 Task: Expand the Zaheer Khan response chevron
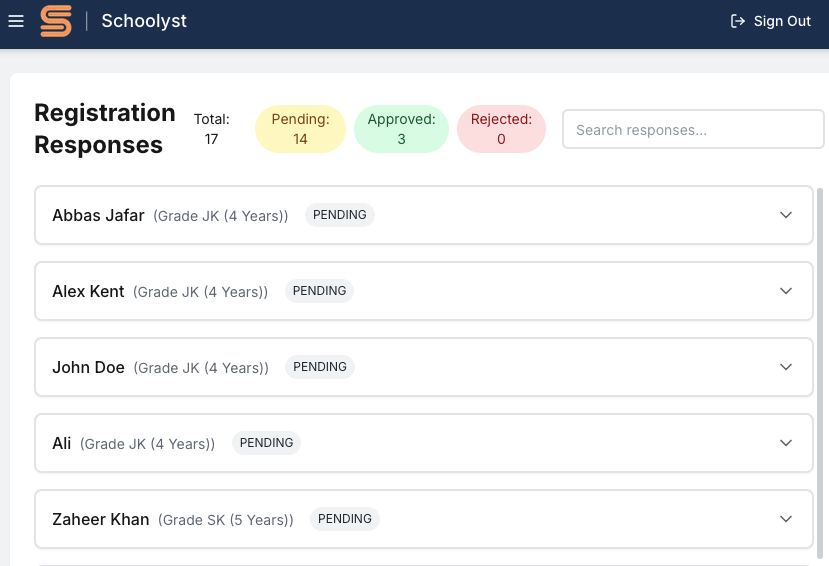tap(786, 519)
